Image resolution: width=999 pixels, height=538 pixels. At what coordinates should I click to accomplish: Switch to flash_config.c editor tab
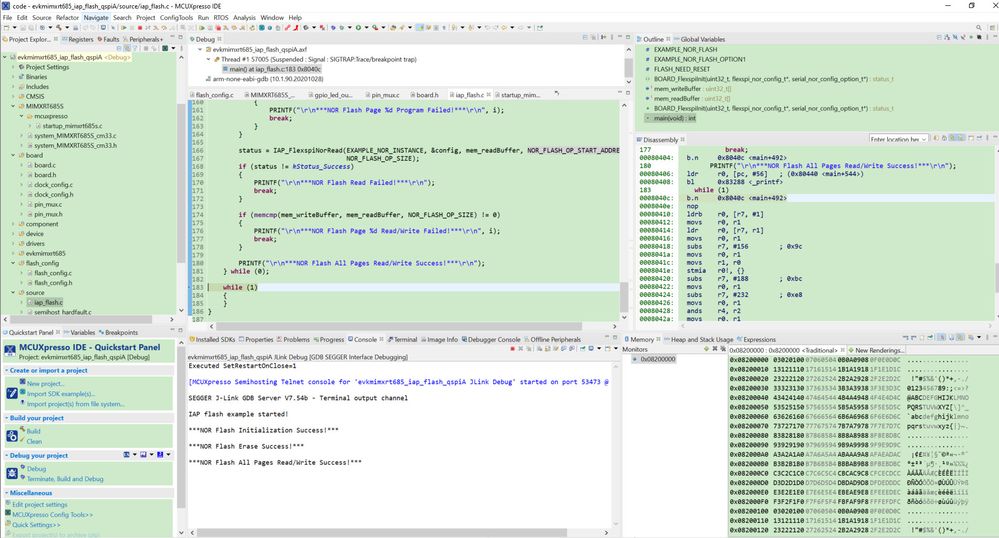point(213,95)
